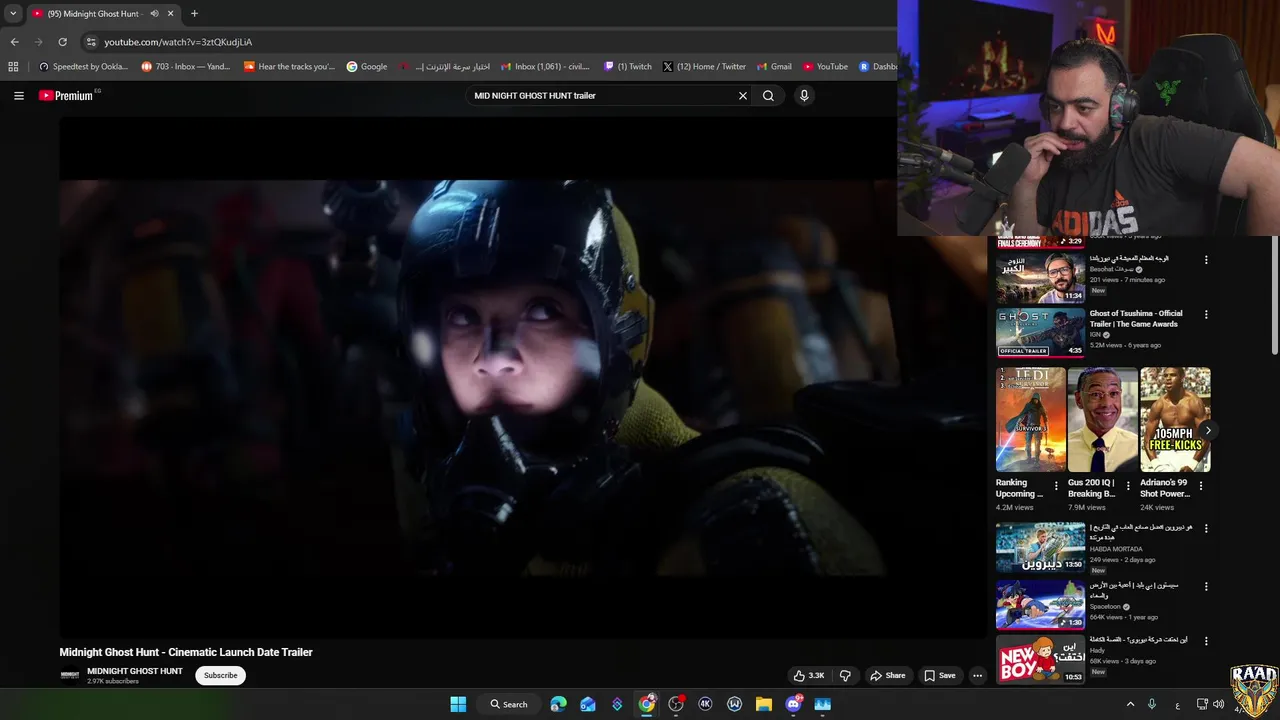Open the MIDNIGHT GHOST HUNT channel name
The height and width of the screenshot is (720, 1280).
[135, 671]
